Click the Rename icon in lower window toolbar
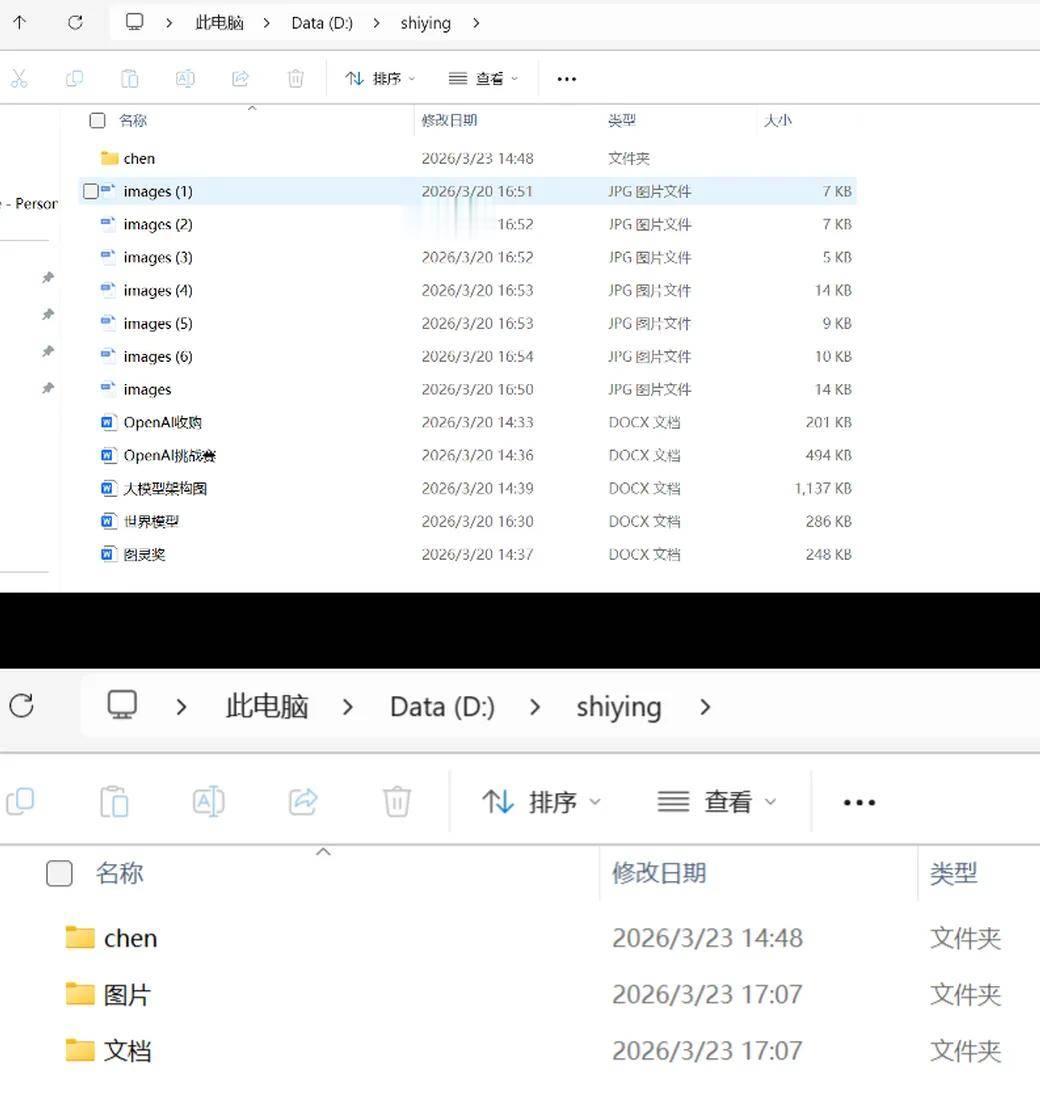Viewport: 1040px width, 1095px height. [x=209, y=801]
